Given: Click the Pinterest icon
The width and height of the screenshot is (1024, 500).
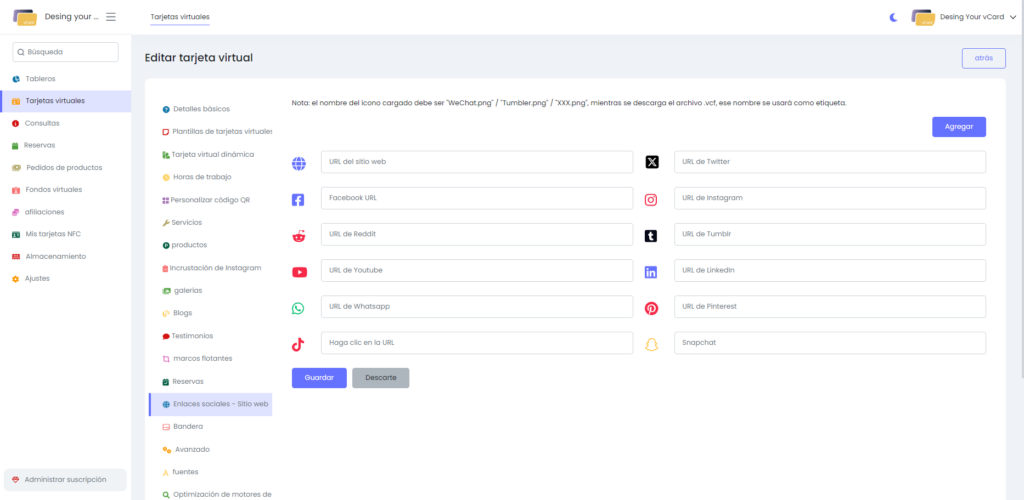Looking at the screenshot, I should click(651, 308).
